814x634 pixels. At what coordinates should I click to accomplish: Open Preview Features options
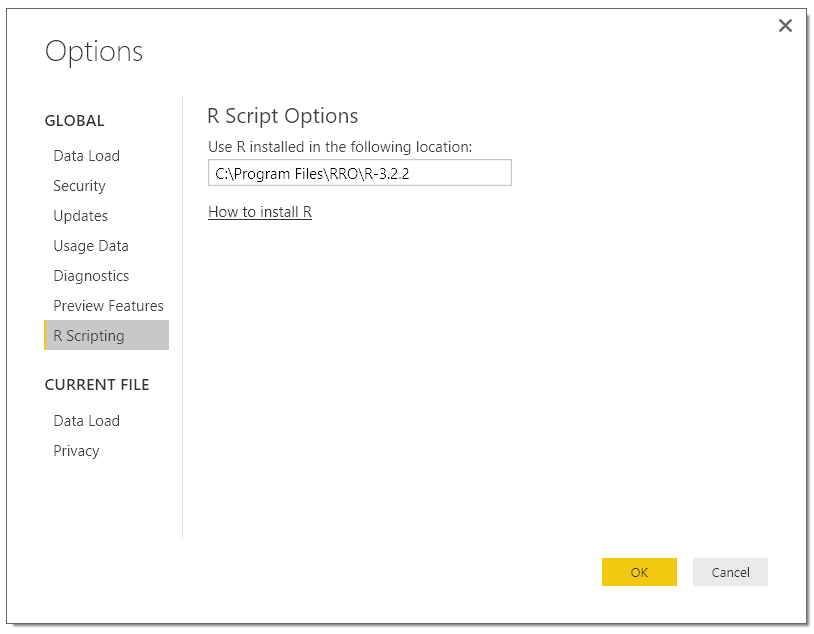107,306
